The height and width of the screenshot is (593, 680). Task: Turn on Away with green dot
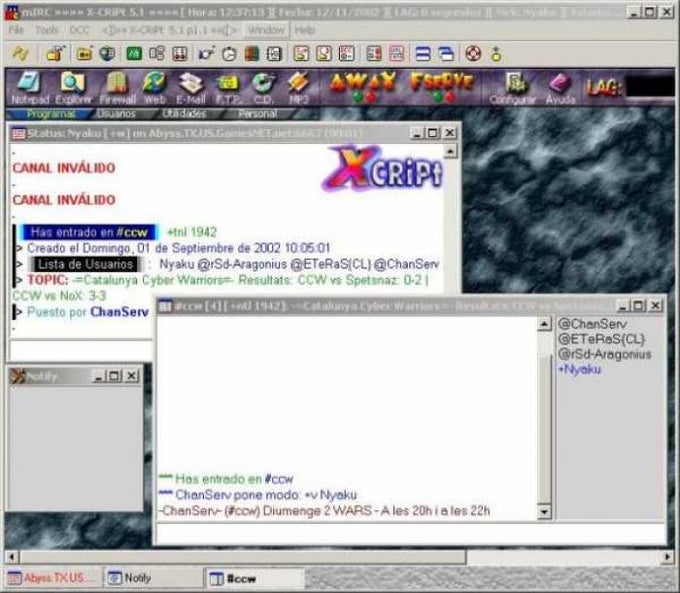[x=357, y=97]
